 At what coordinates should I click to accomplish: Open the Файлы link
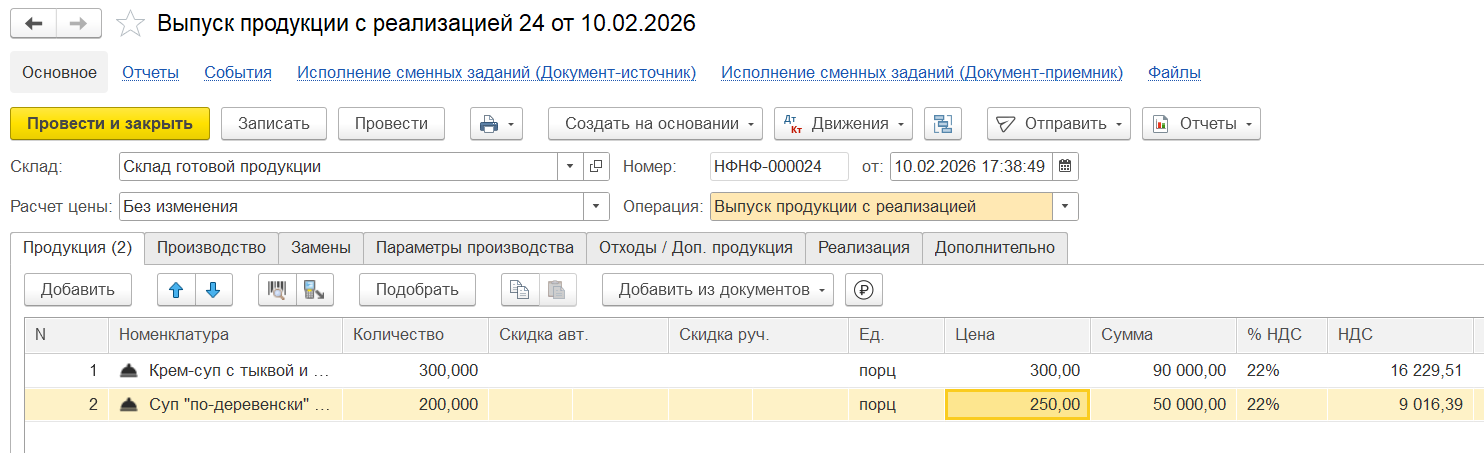tap(1174, 72)
